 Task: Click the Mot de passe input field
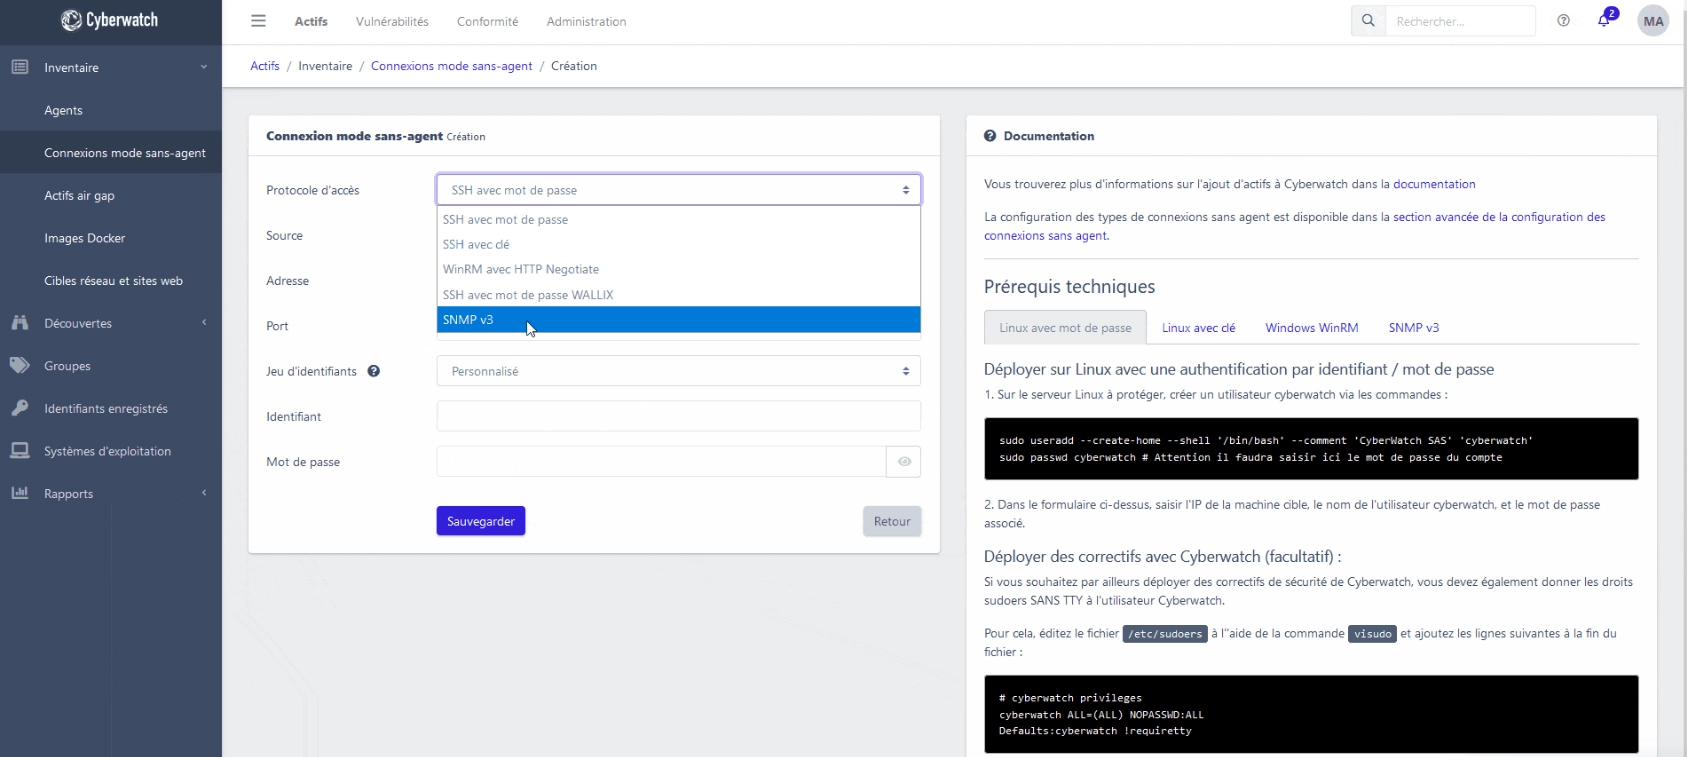[662, 462]
